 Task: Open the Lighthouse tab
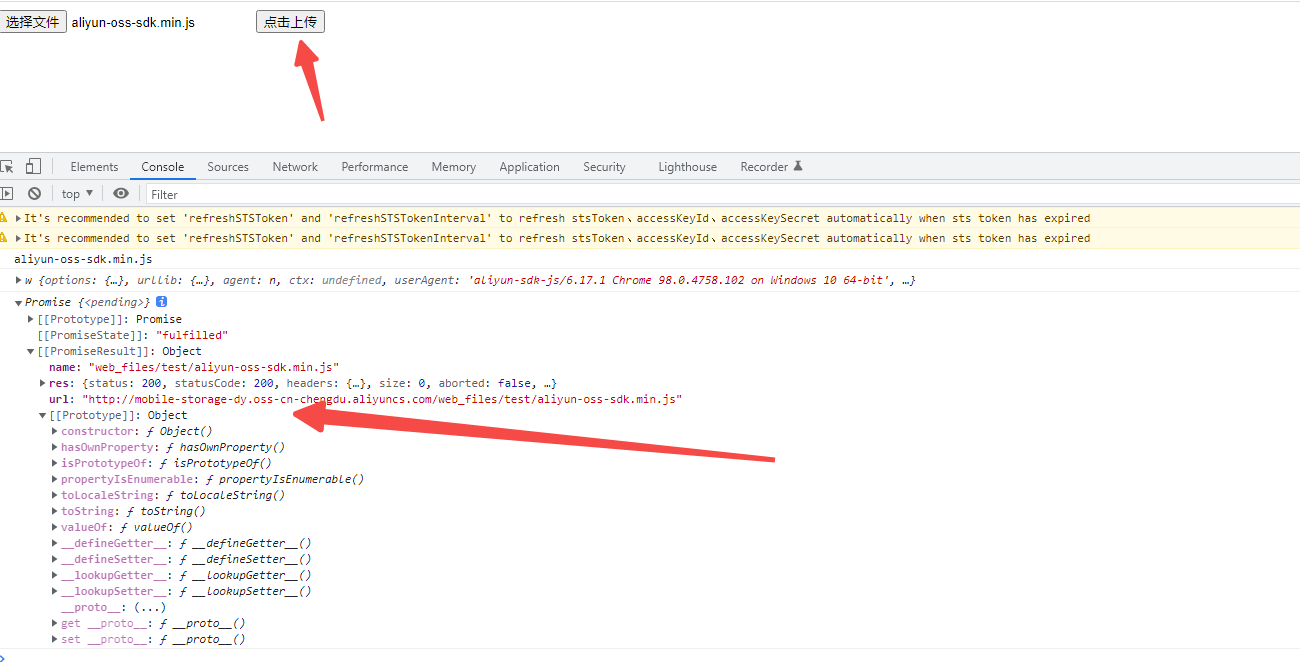pyautogui.click(x=687, y=167)
